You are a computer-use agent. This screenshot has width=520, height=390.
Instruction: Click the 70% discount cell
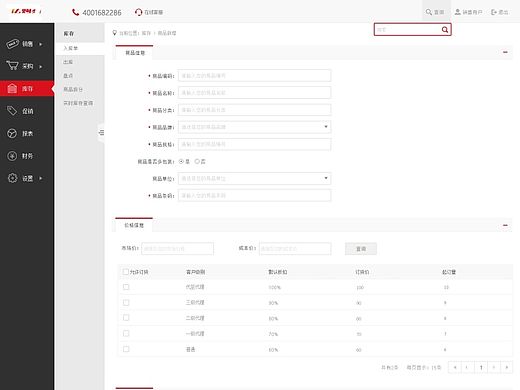click(273, 334)
